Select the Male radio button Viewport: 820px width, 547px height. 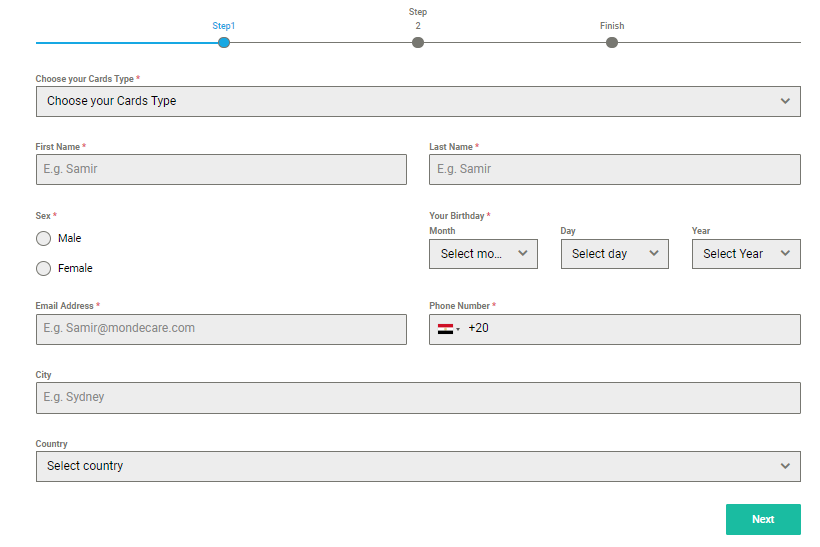[43, 238]
